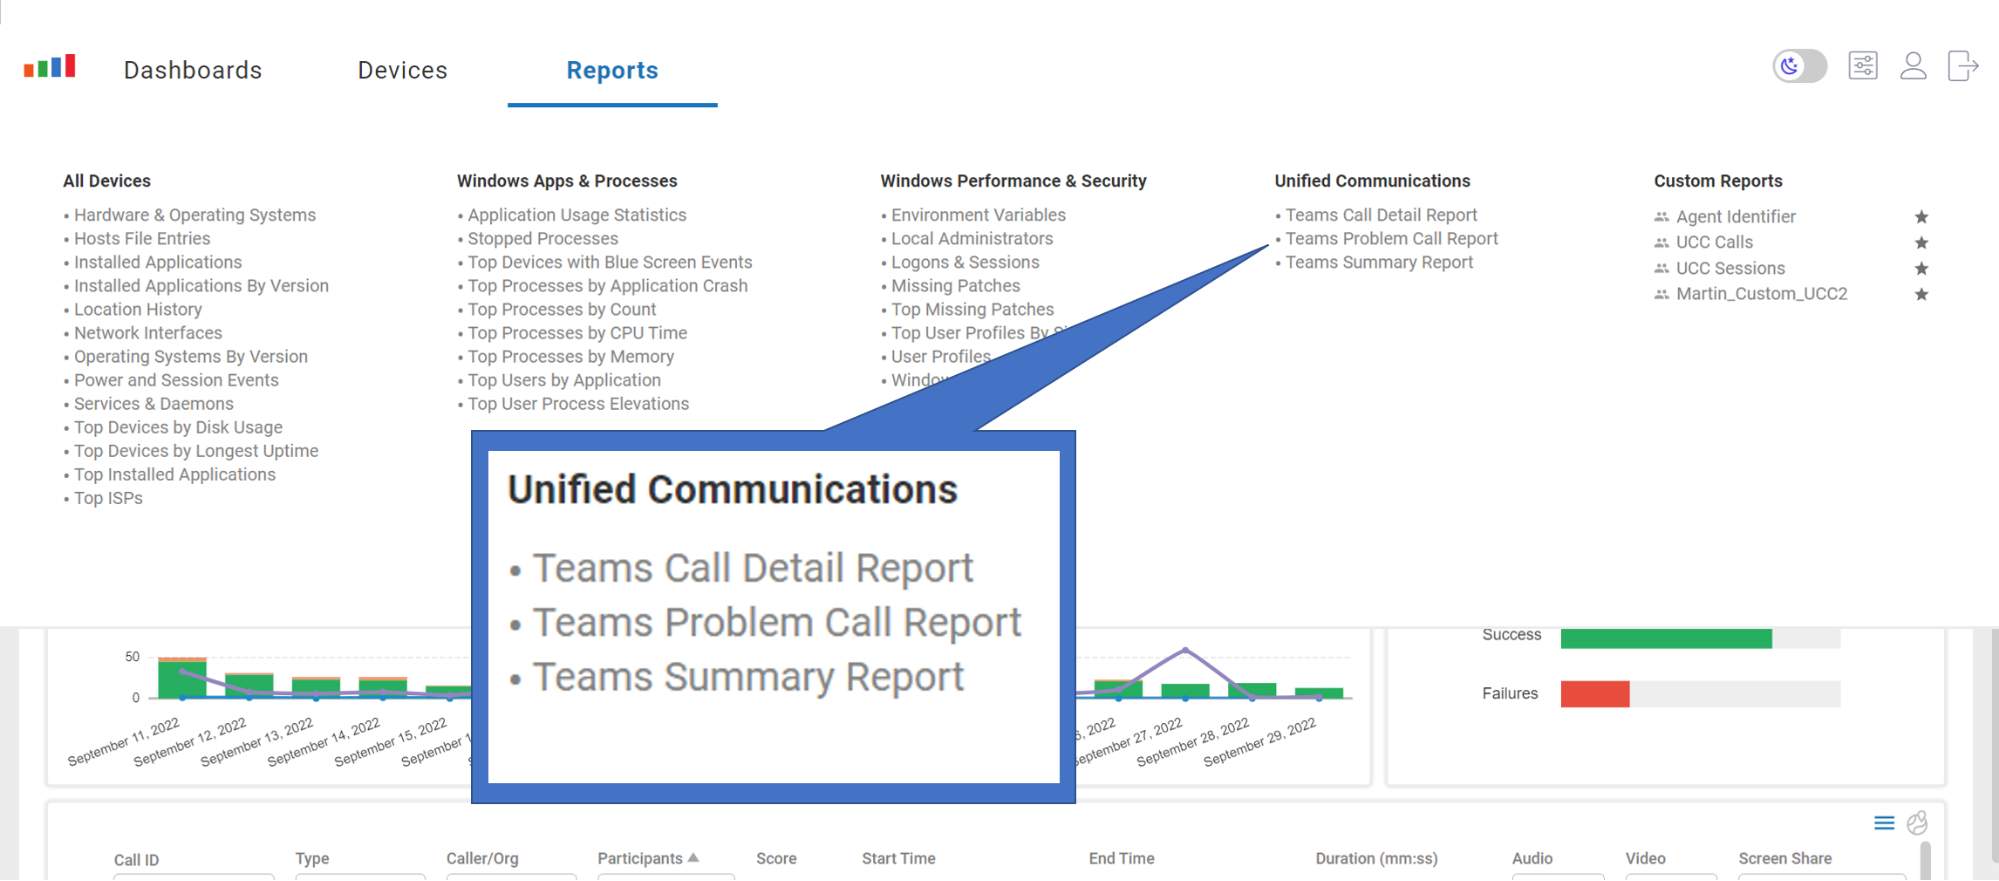Open Martin_Custom_UCC2 custom report
1999x881 pixels.
(x=1761, y=294)
